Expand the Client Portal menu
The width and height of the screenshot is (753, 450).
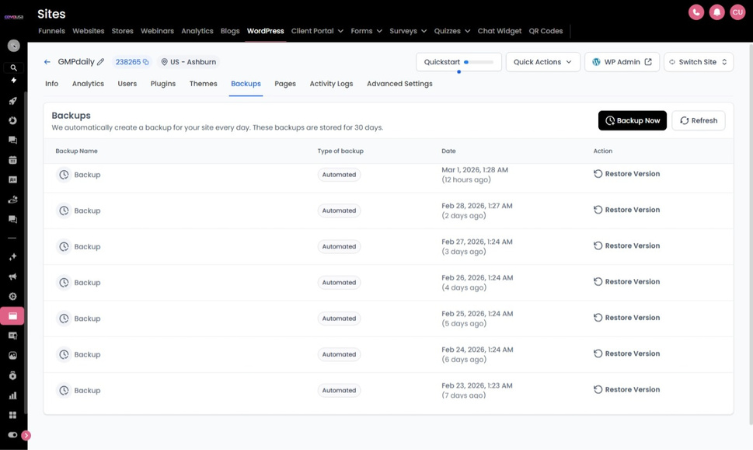click(317, 31)
